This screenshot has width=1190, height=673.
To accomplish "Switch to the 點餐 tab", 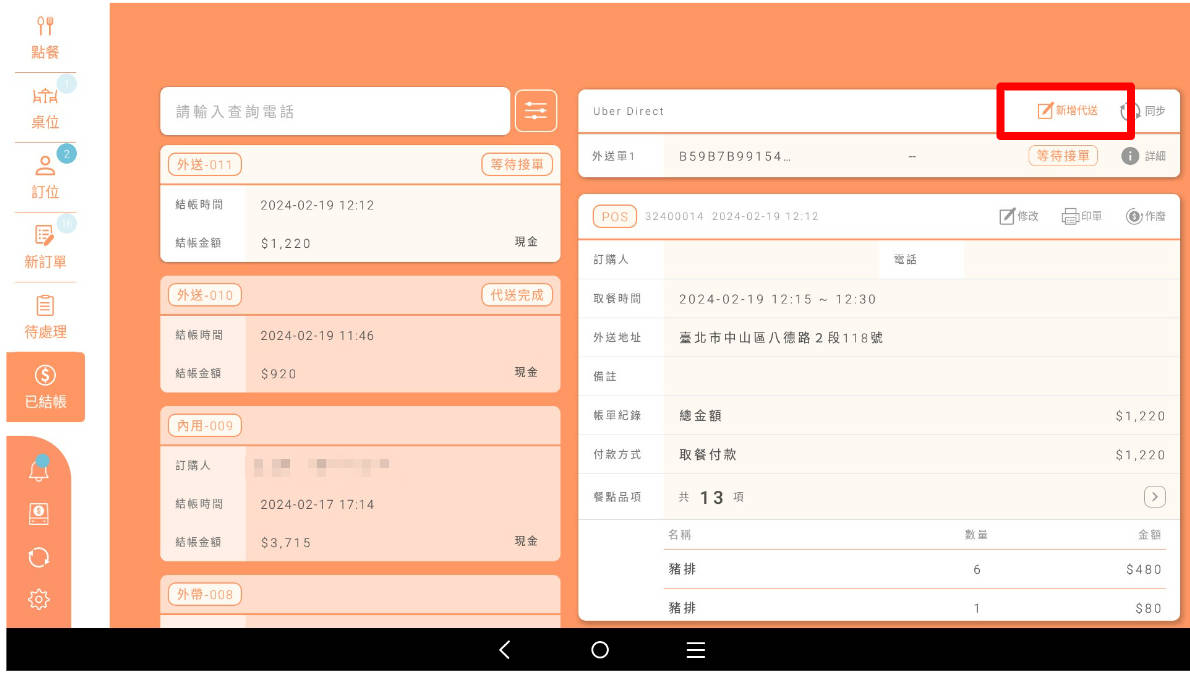I will [x=45, y=37].
